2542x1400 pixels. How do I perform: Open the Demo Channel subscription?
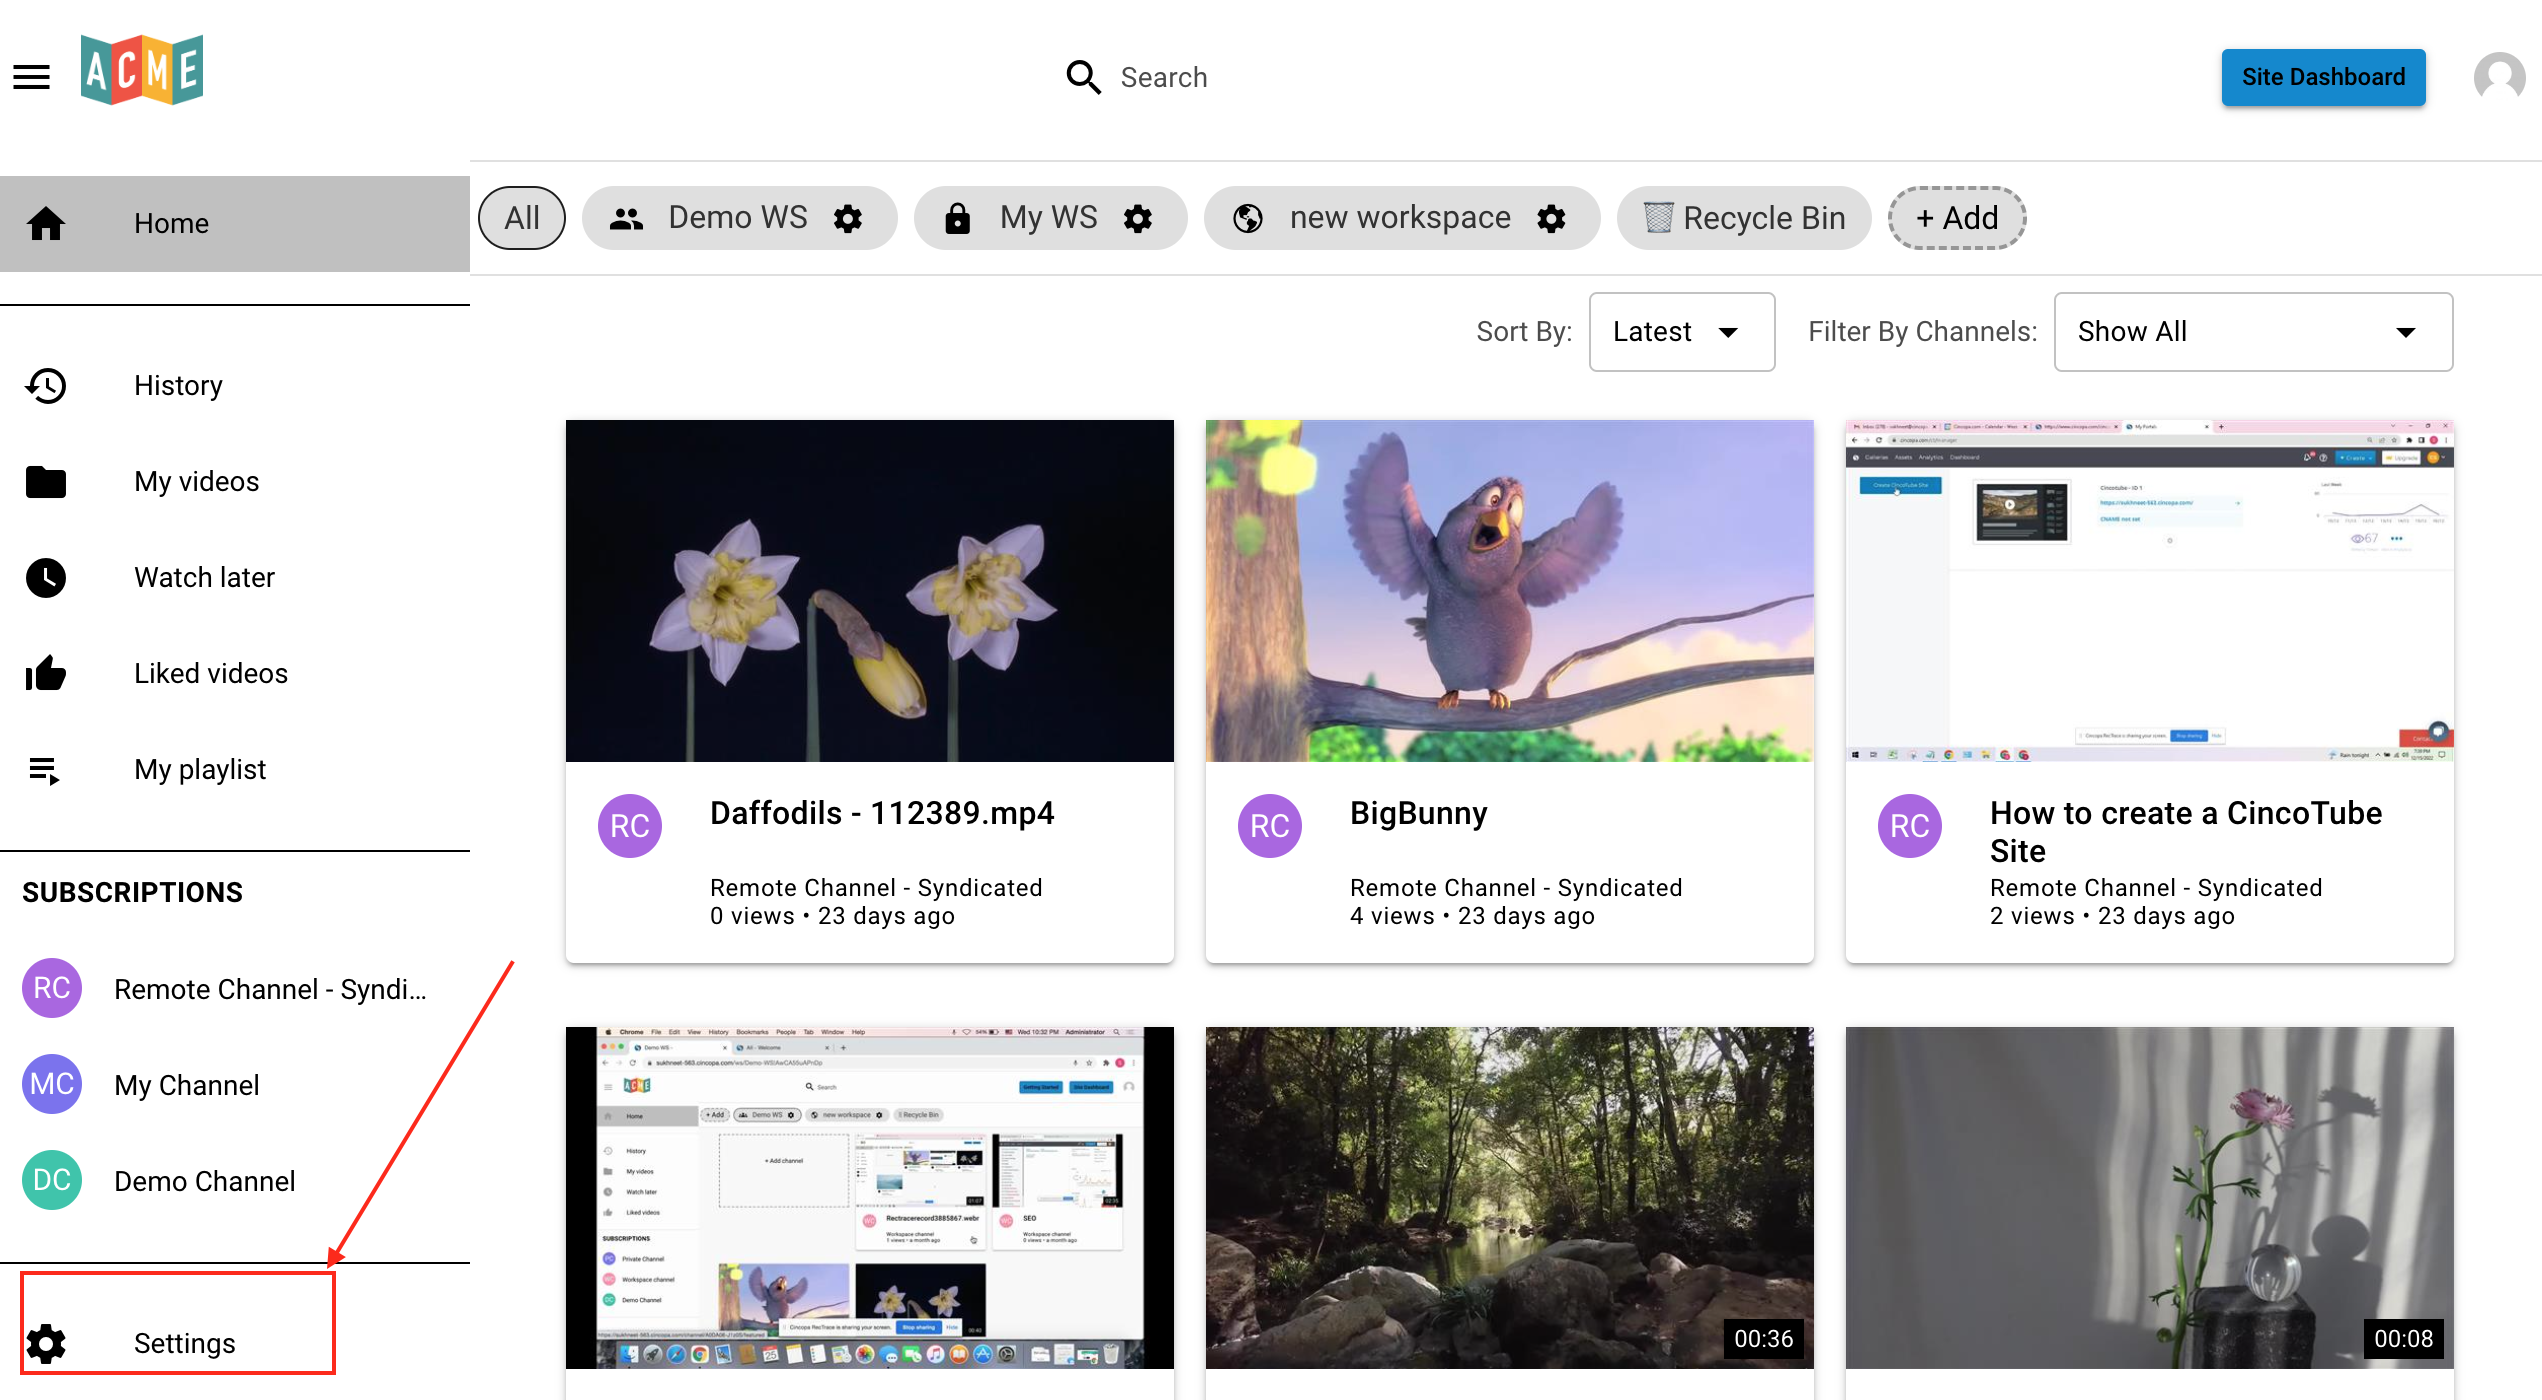point(204,1181)
